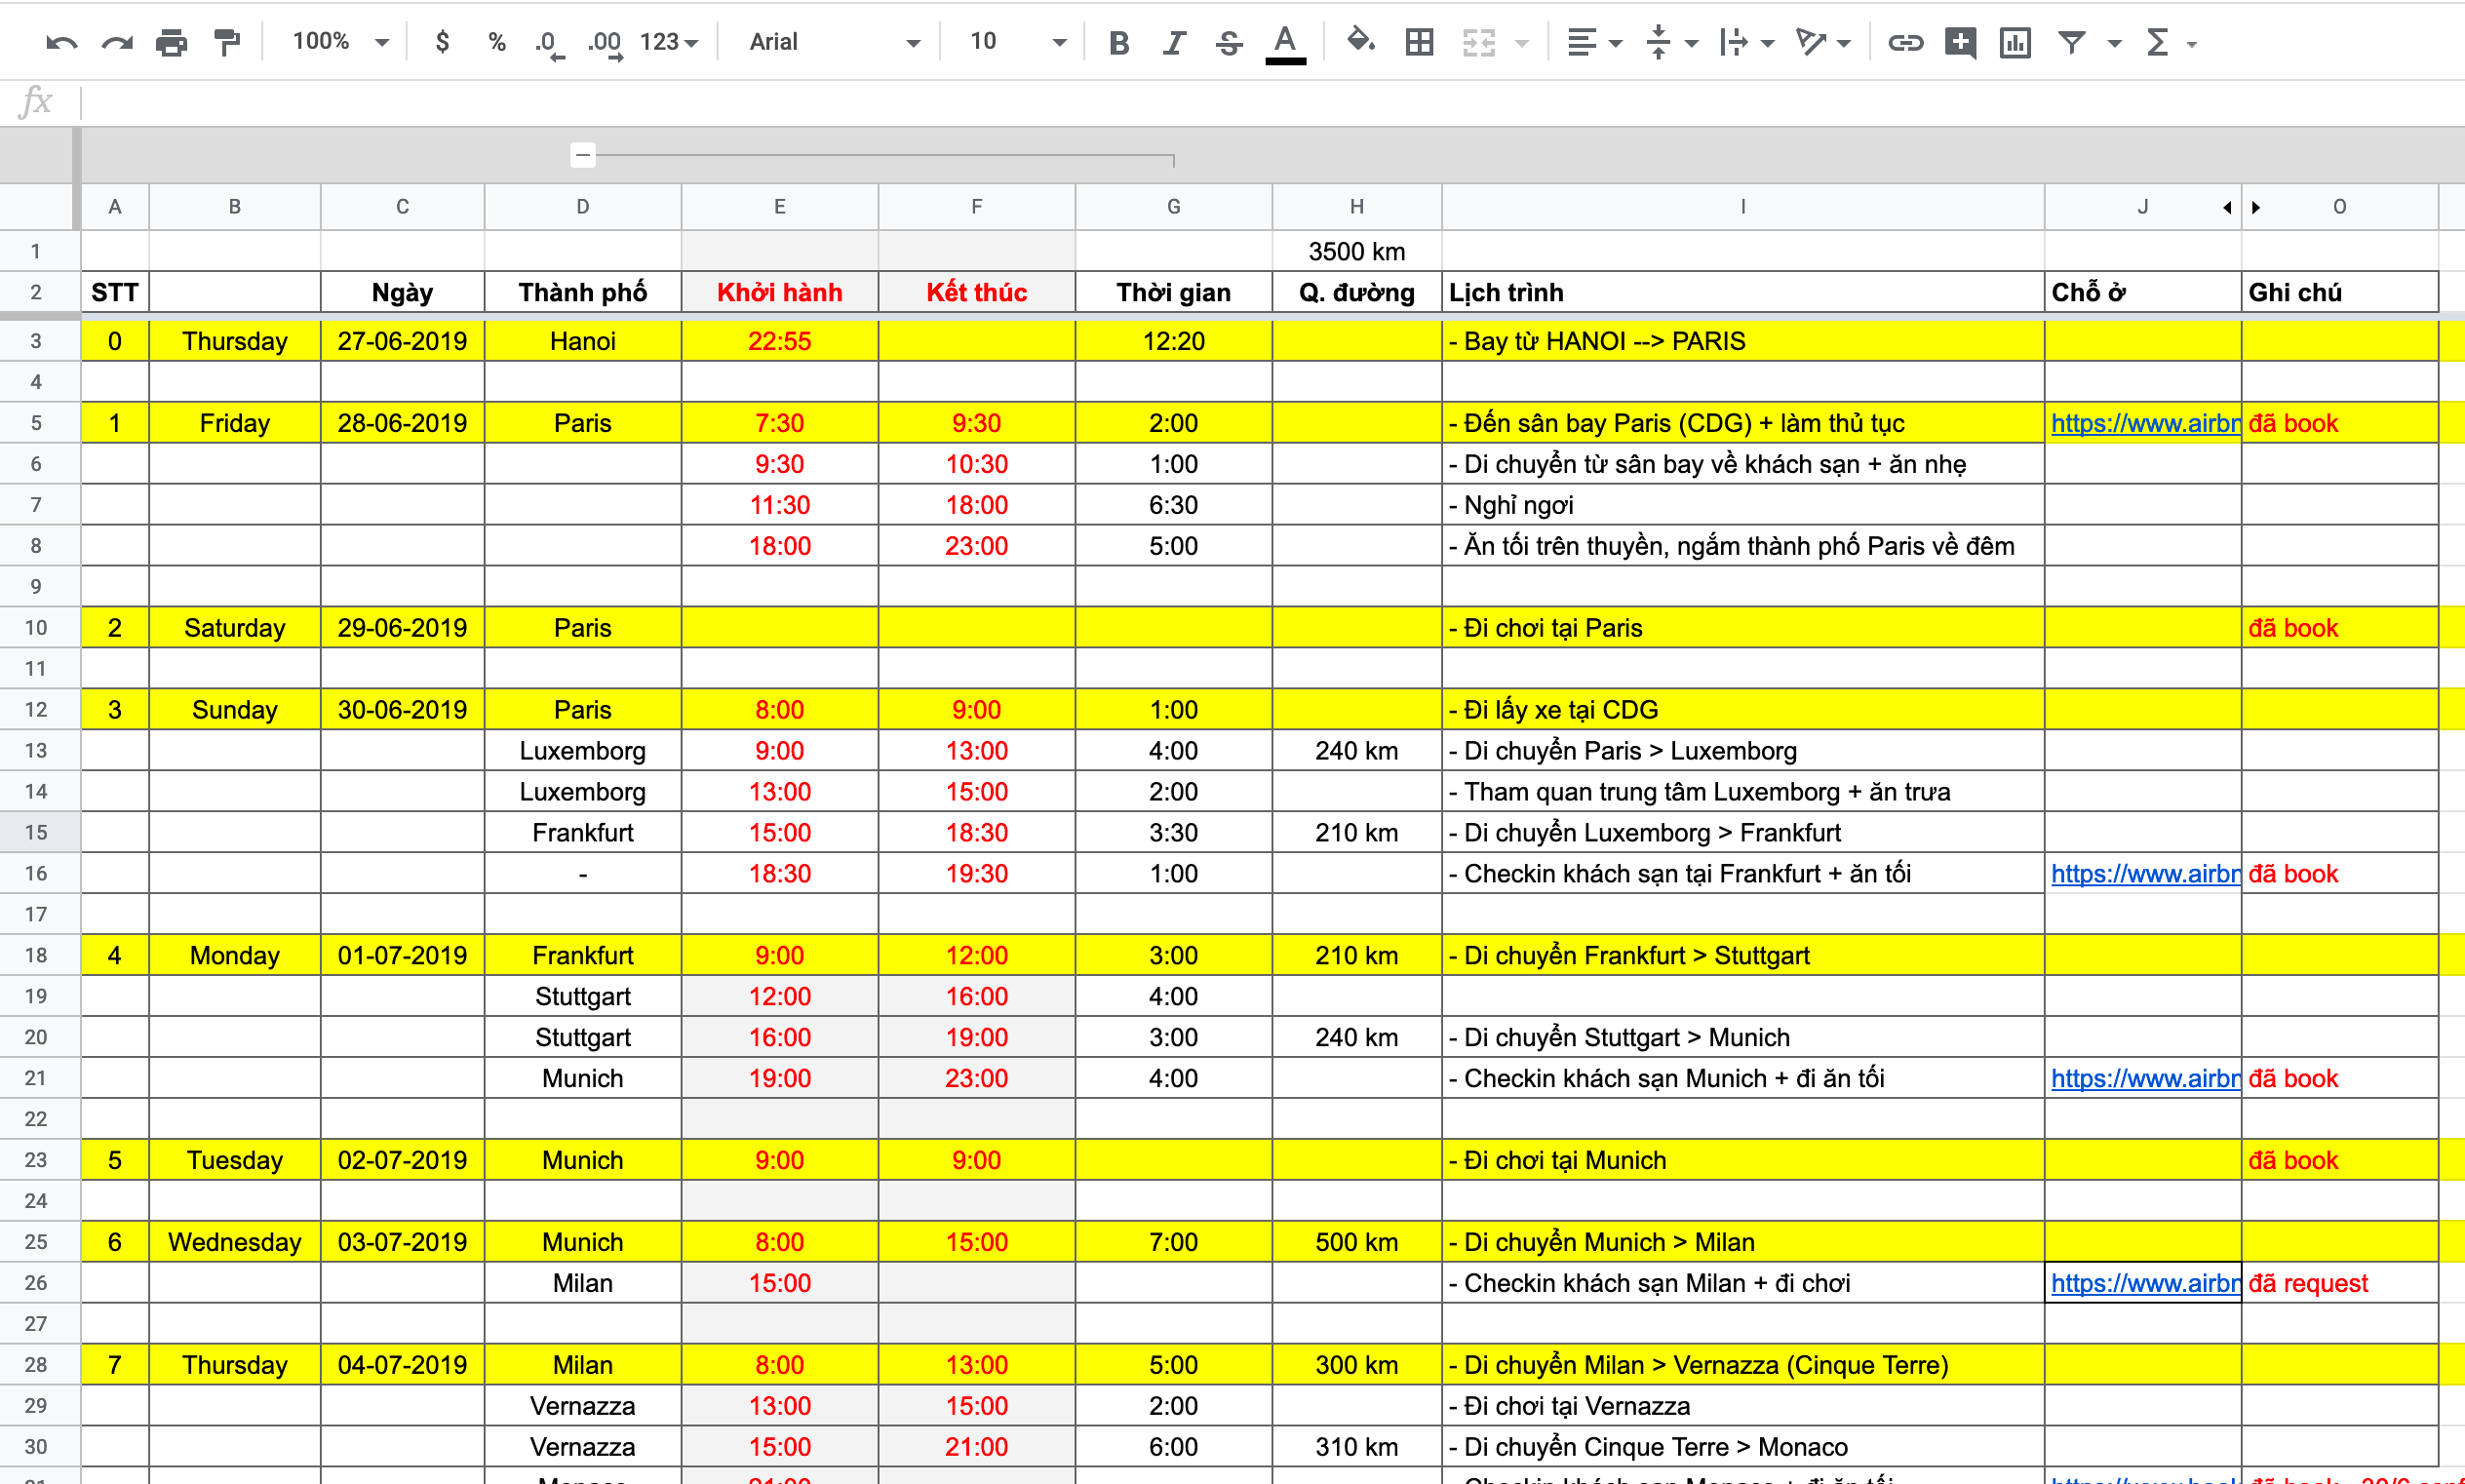The image size is (2465, 1484).
Task: Select the '22:55' departure time cell
Action: (x=779, y=341)
